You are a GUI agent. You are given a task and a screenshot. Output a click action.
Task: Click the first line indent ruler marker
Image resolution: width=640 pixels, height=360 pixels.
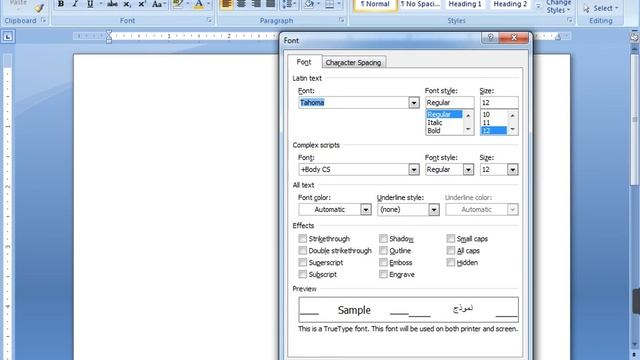(x=109, y=33)
